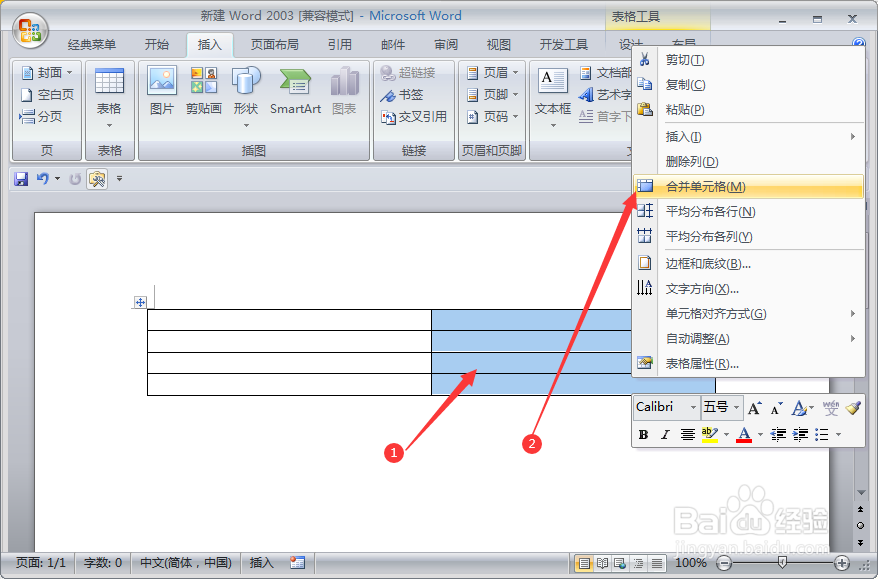Switch to the 视图 tab
Screen dimensions: 878x579
point(499,45)
